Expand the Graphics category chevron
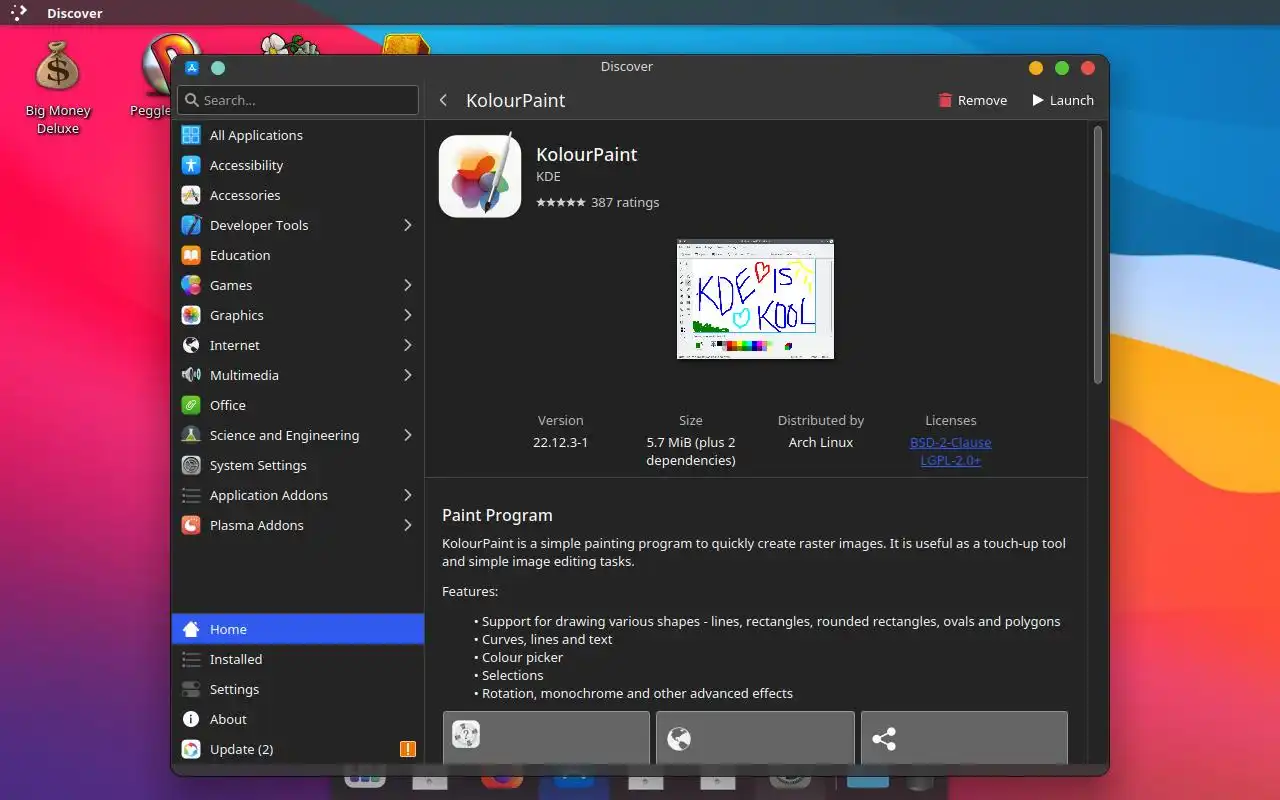This screenshot has height=800, width=1280. click(x=407, y=315)
